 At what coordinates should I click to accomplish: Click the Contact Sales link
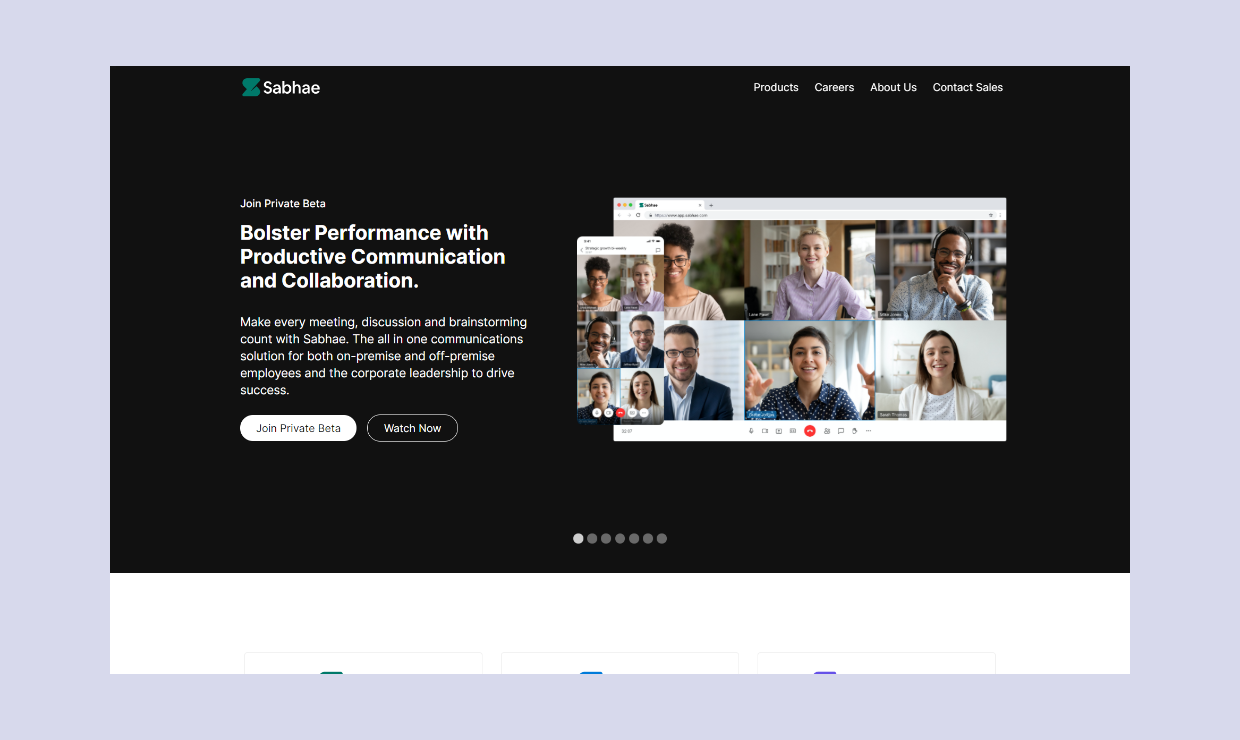point(968,87)
